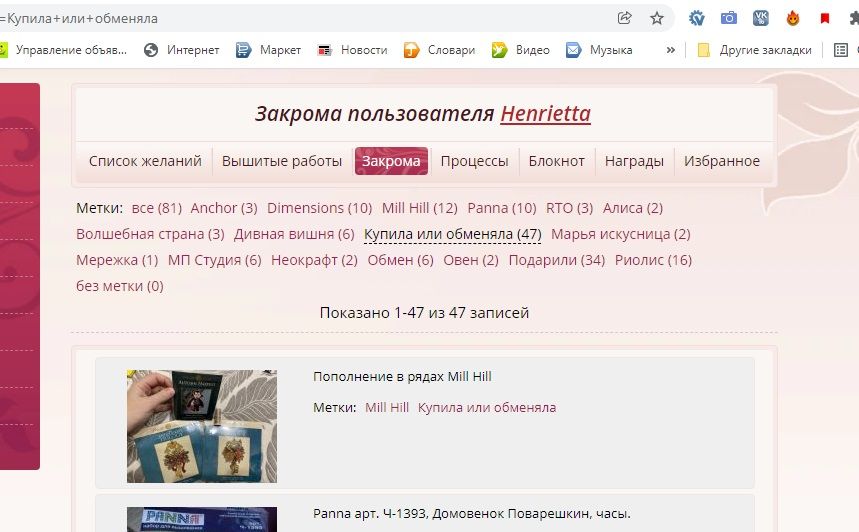Open the Маркет bookmark
859x532 pixels.
point(269,50)
